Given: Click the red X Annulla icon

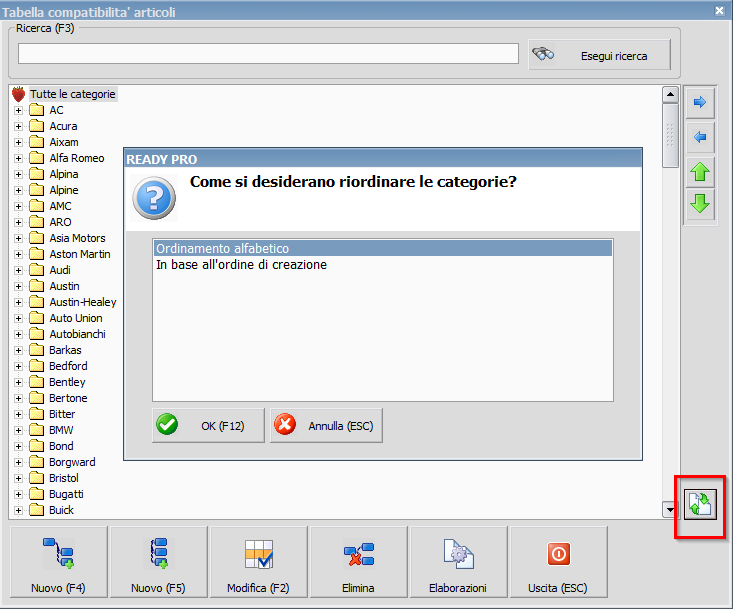Looking at the screenshot, I should [x=285, y=425].
